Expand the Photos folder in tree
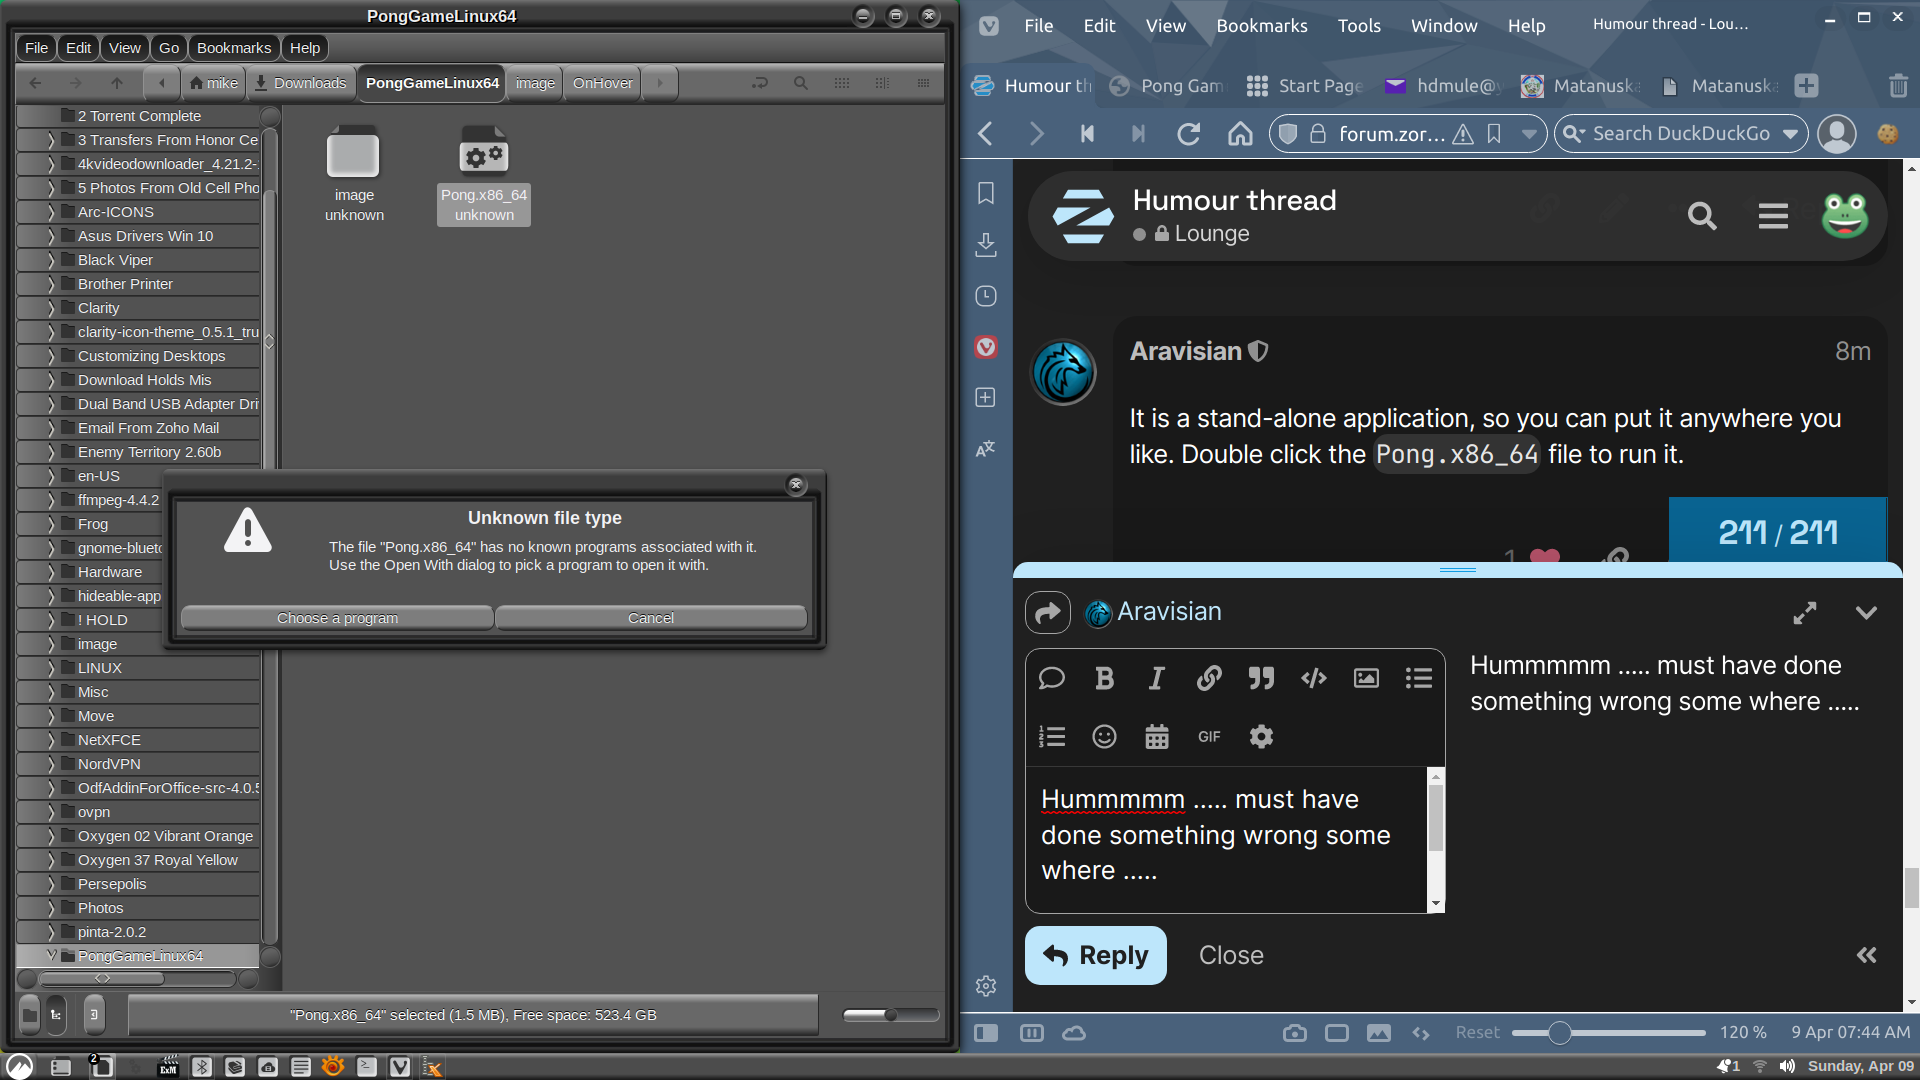Viewport: 1920px width, 1080px height. point(51,908)
